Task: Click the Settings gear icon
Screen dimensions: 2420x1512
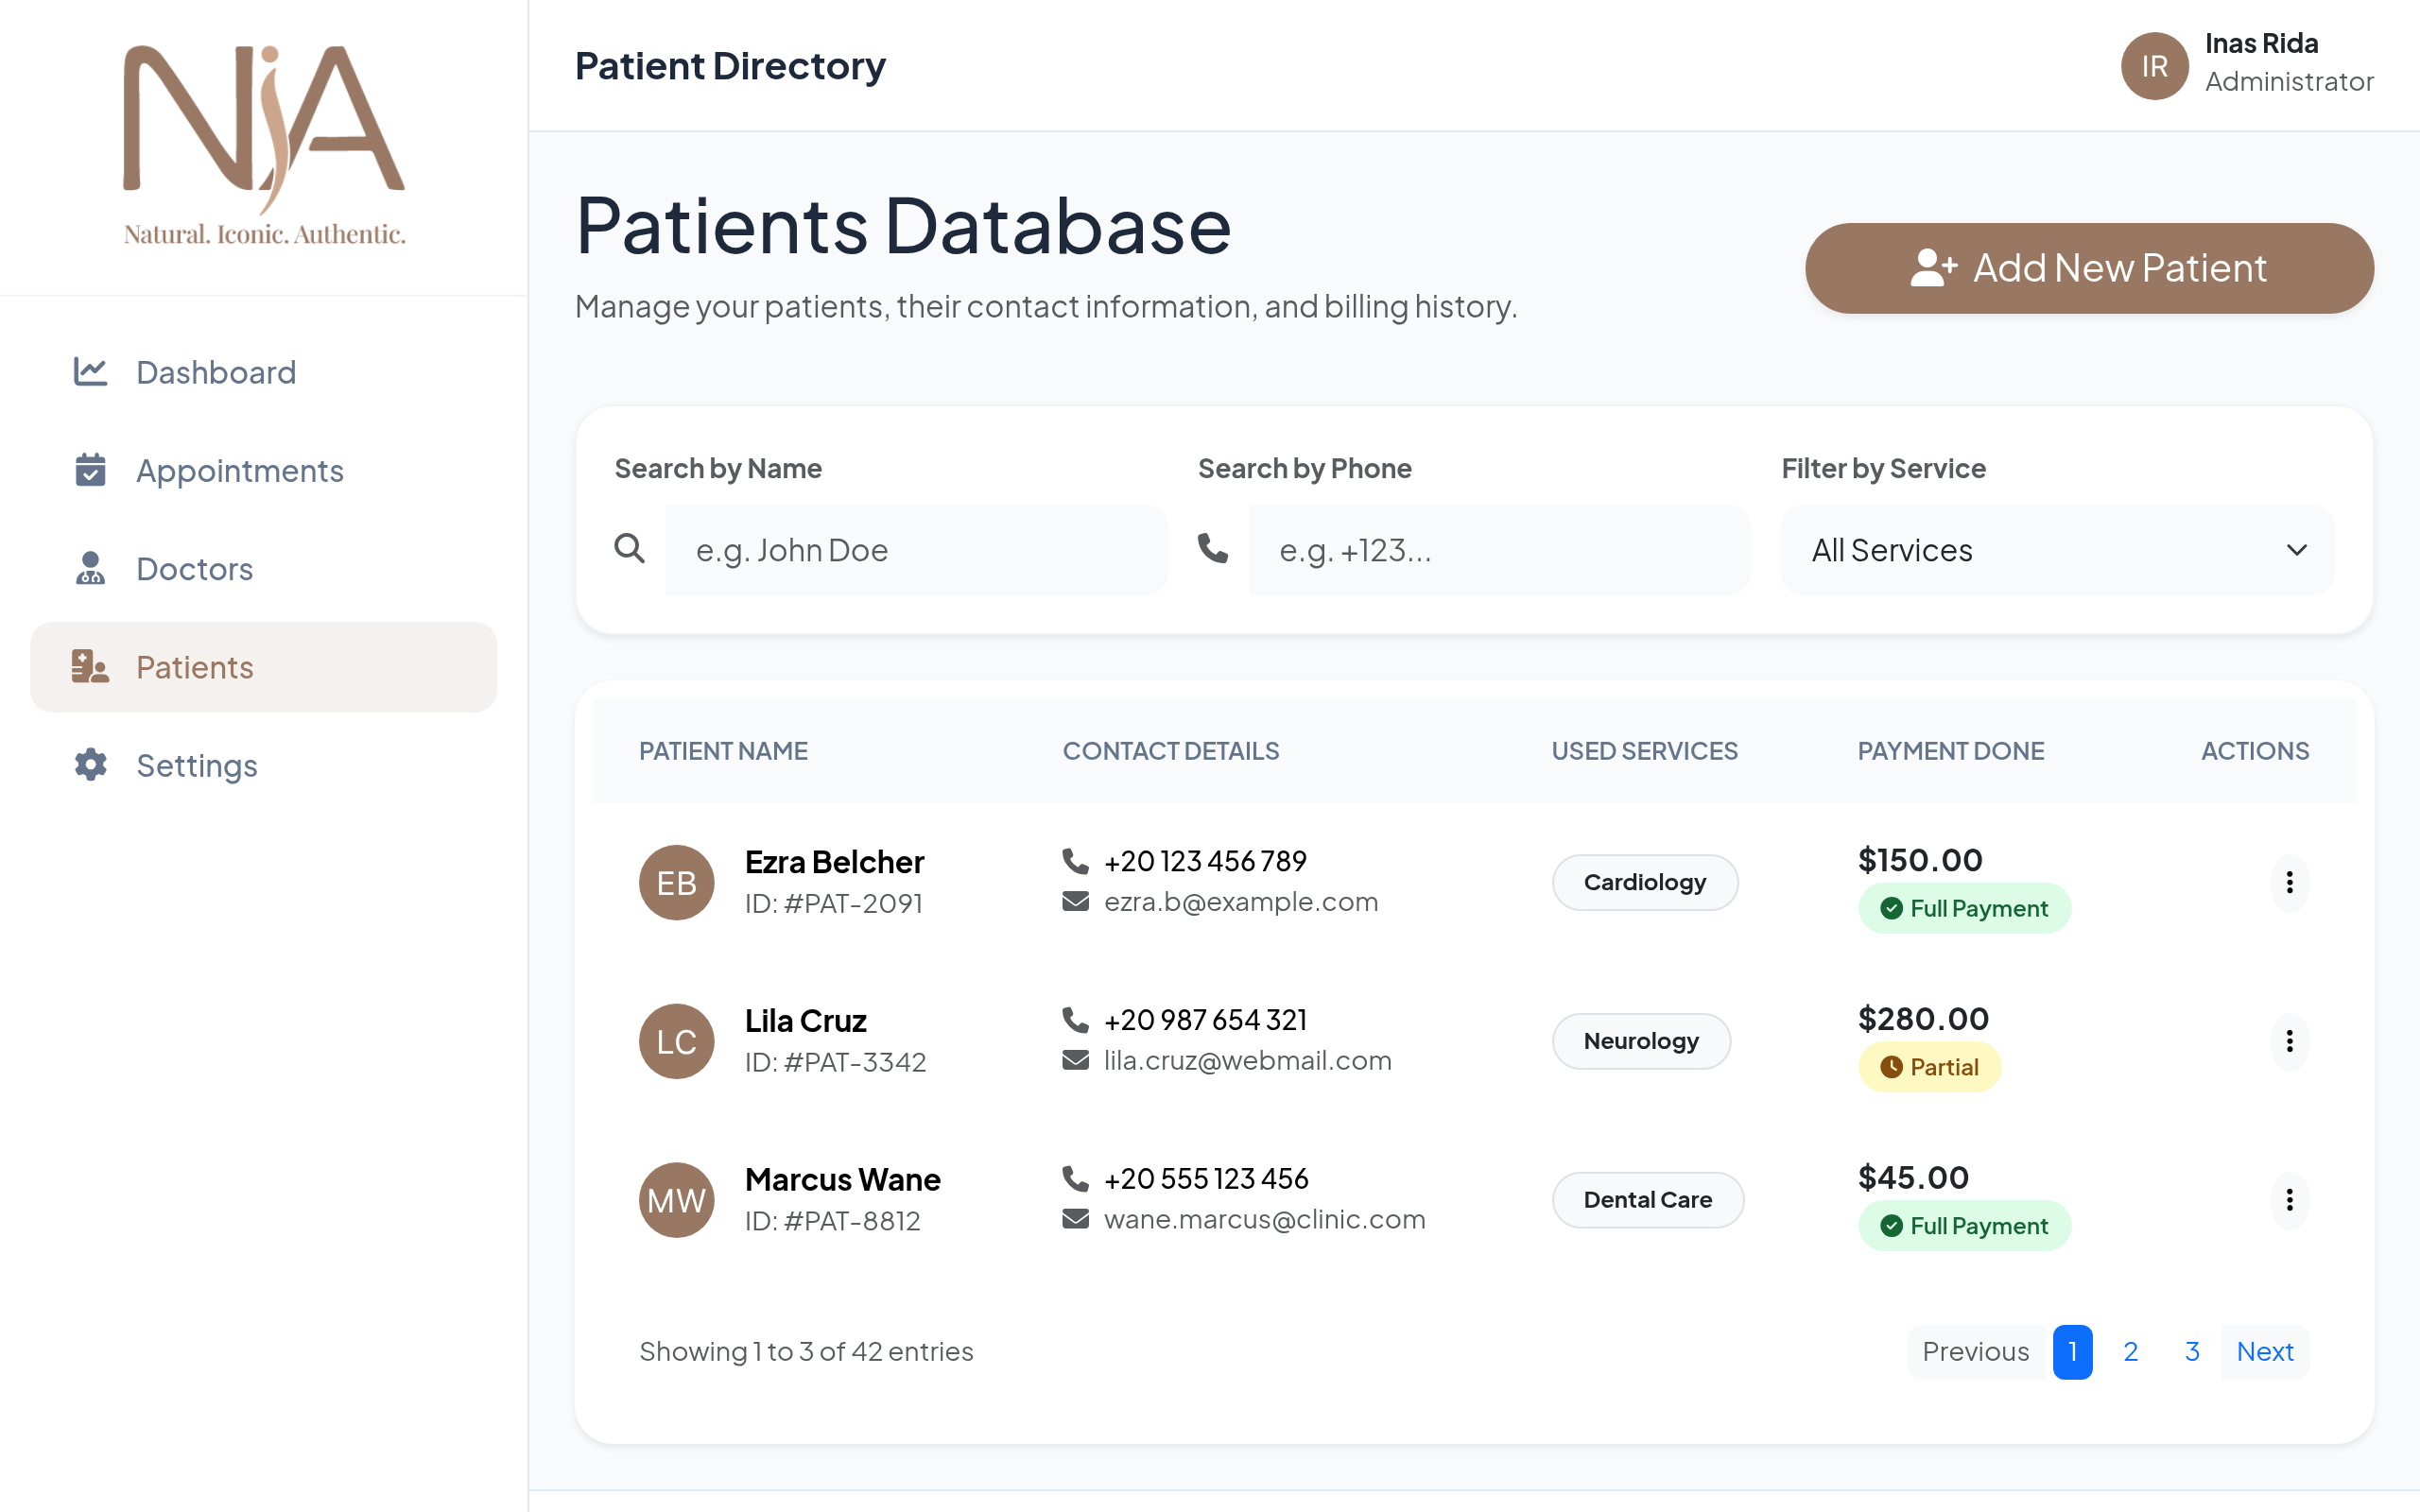Action: [x=90, y=765]
